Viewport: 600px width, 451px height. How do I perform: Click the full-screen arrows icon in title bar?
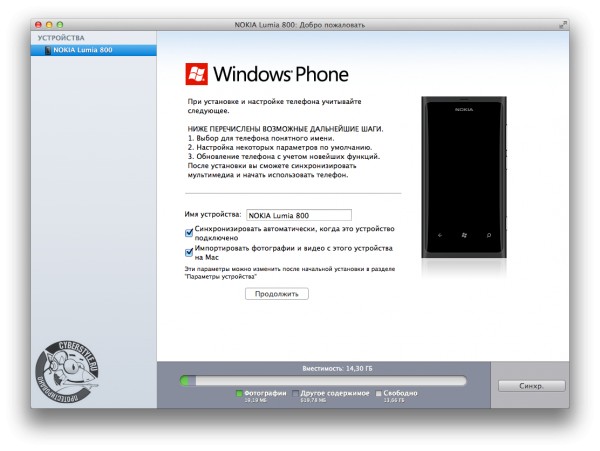click(x=562, y=25)
